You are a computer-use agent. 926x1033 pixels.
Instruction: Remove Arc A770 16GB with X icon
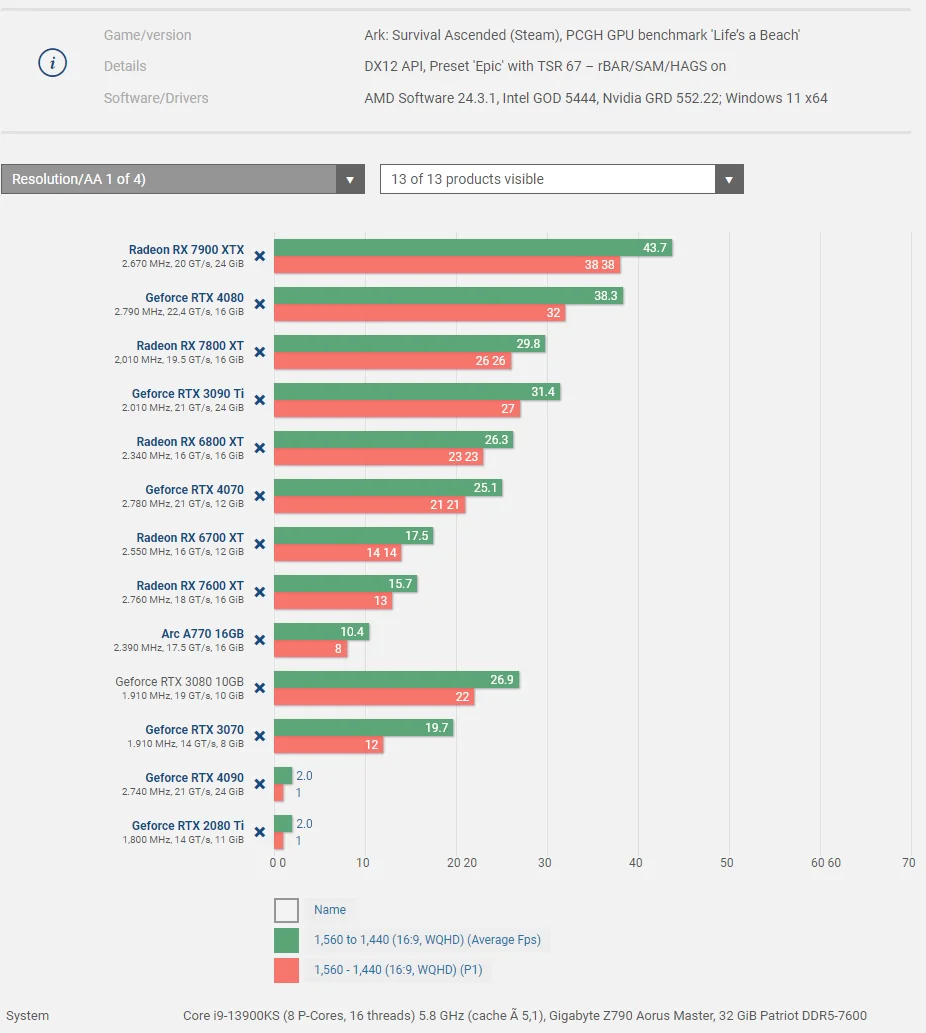click(x=260, y=640)
